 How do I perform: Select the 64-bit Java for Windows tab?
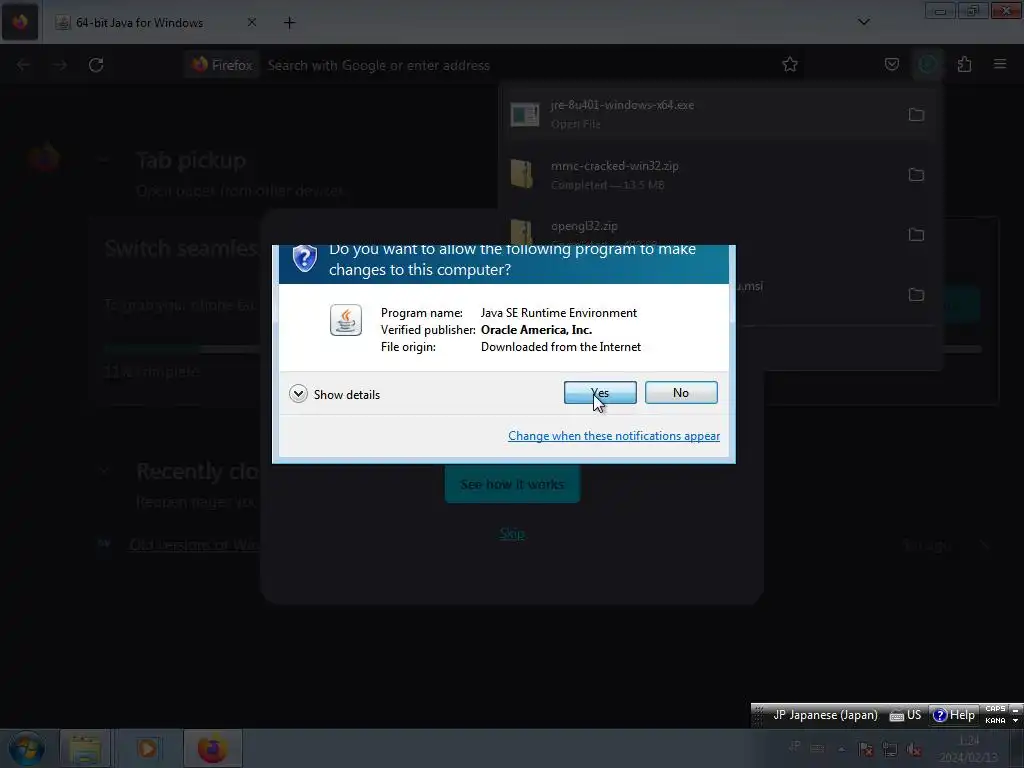[155, 23]
